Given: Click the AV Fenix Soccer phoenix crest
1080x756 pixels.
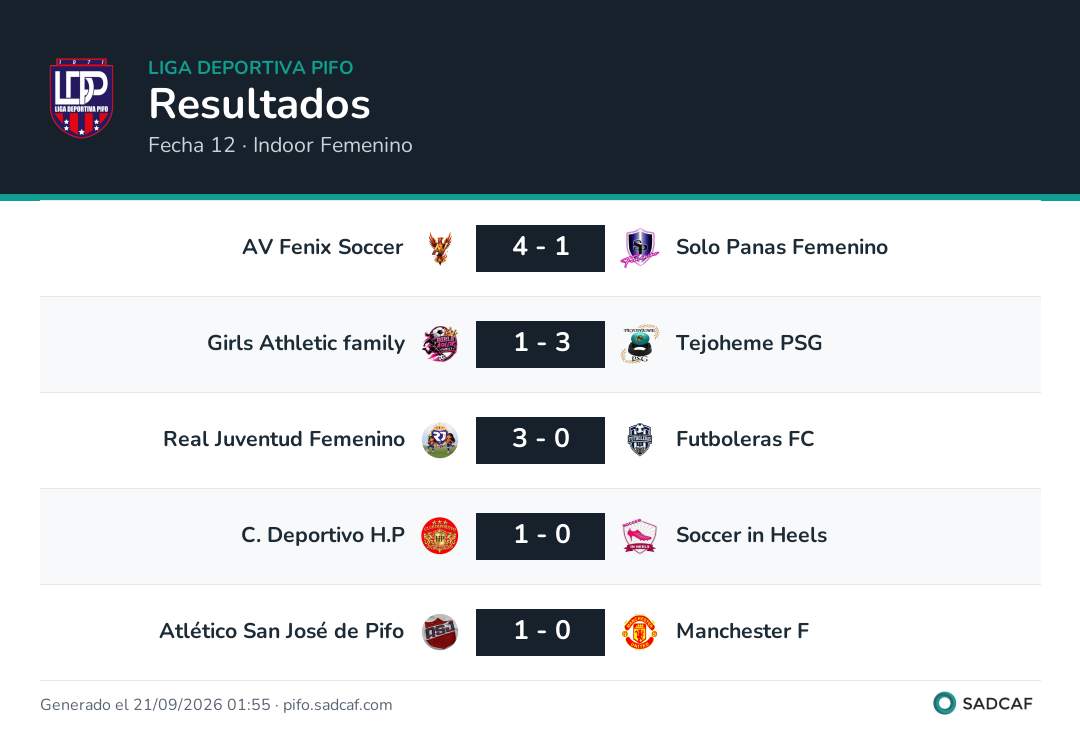Looking at the screenshot, I should tap(440, 248).
